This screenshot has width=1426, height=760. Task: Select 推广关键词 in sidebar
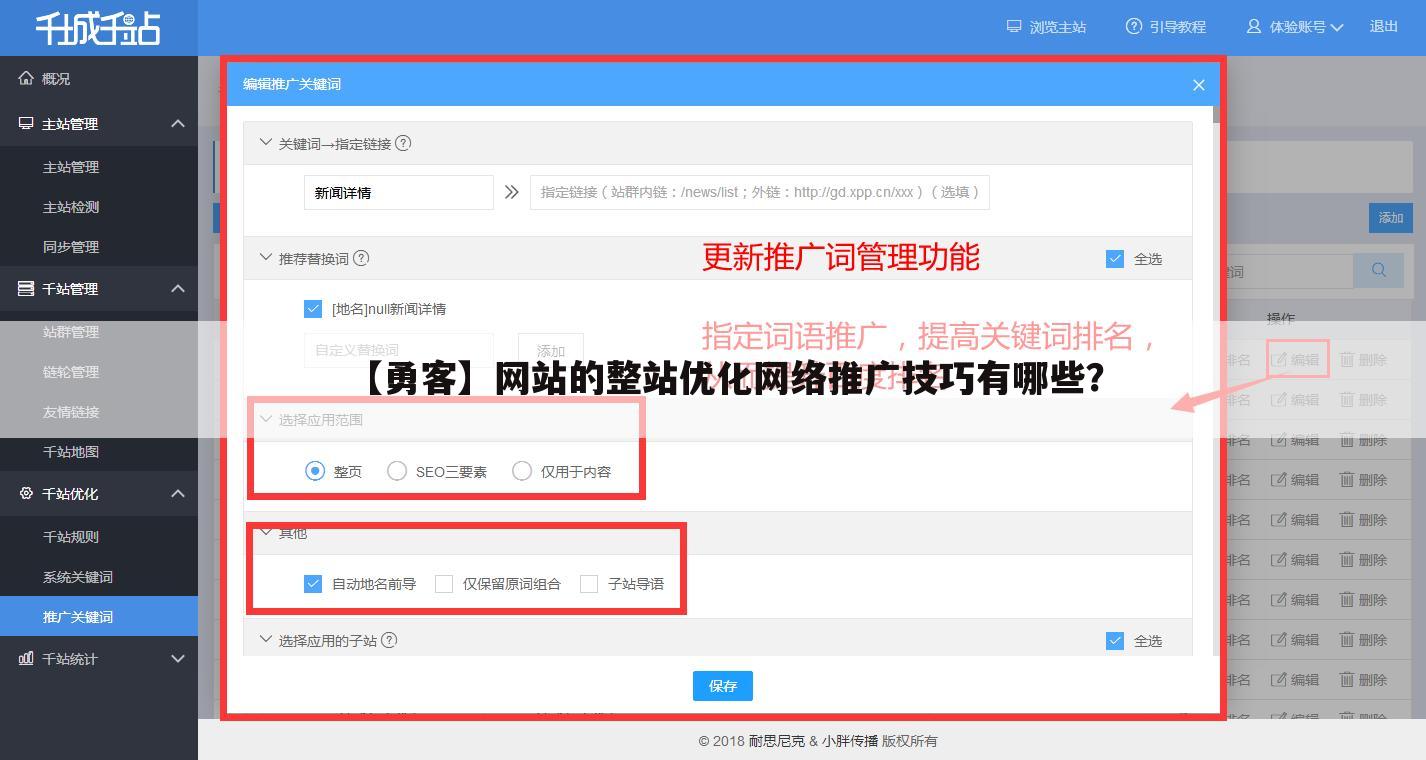coord(99,617)
